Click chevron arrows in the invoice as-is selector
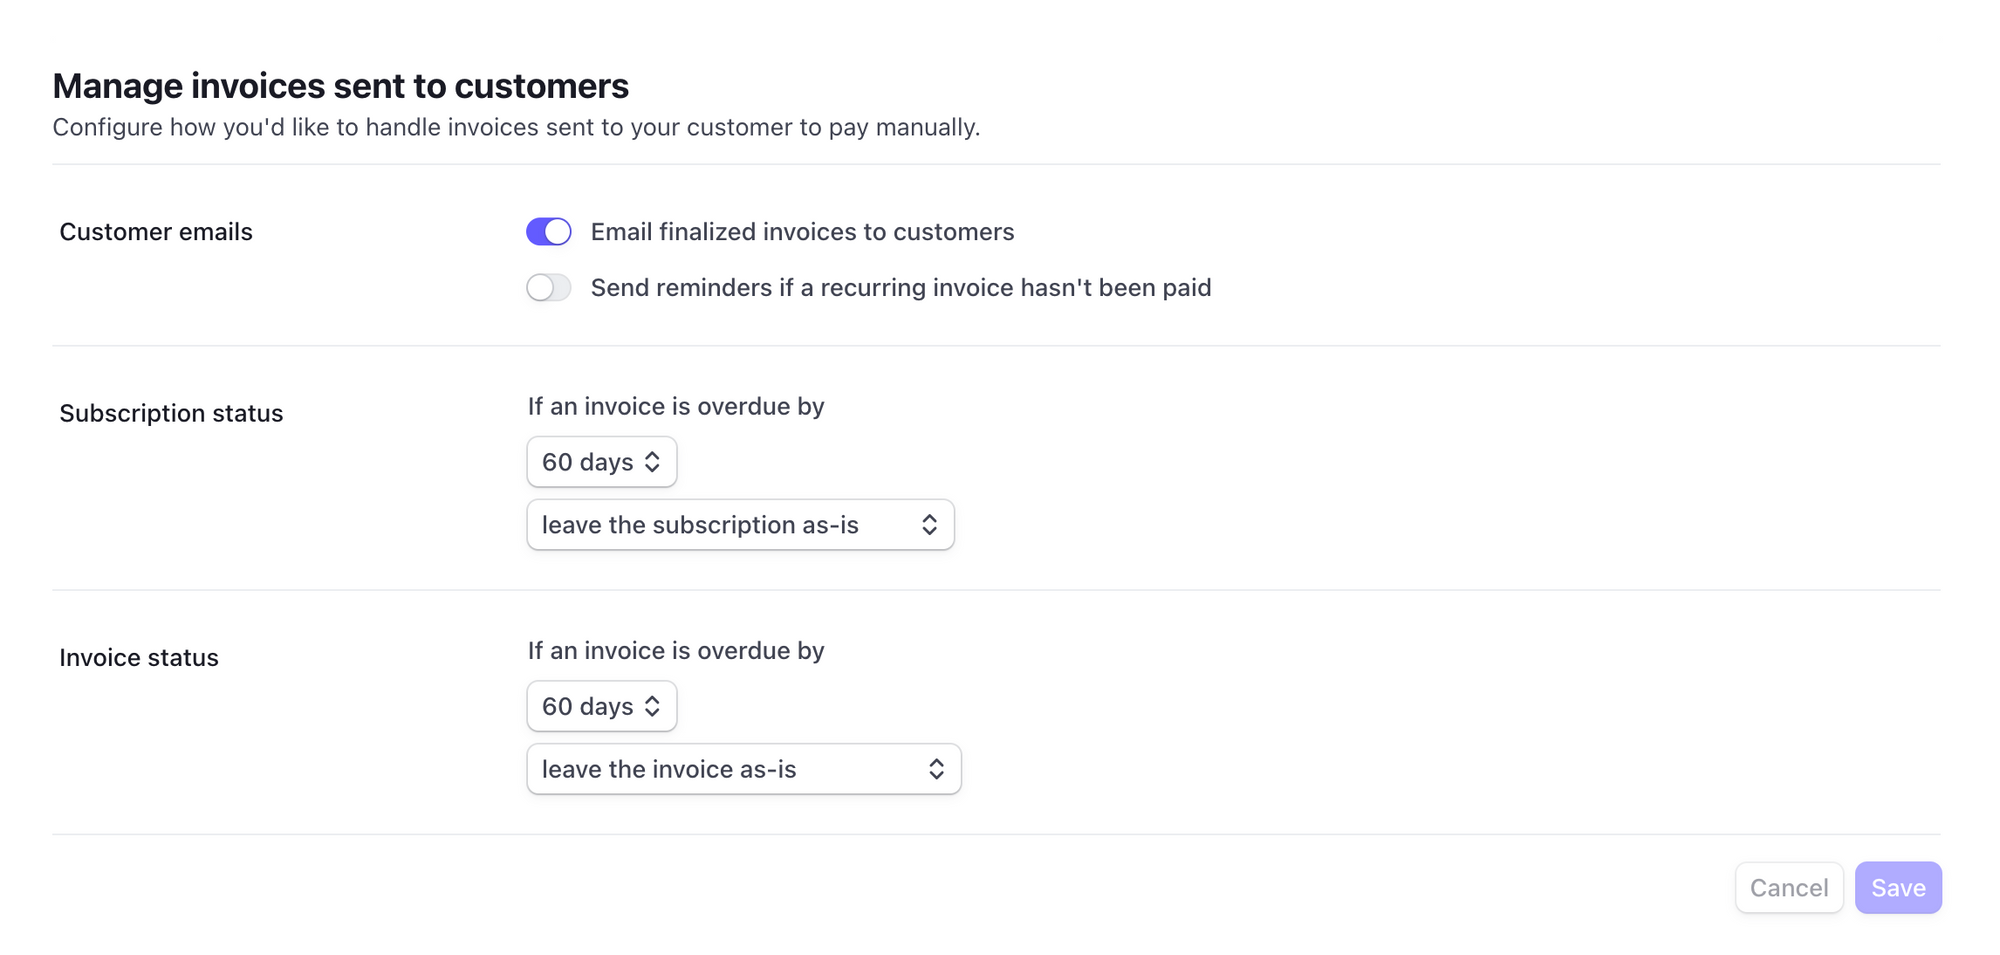 pos(936,769)
